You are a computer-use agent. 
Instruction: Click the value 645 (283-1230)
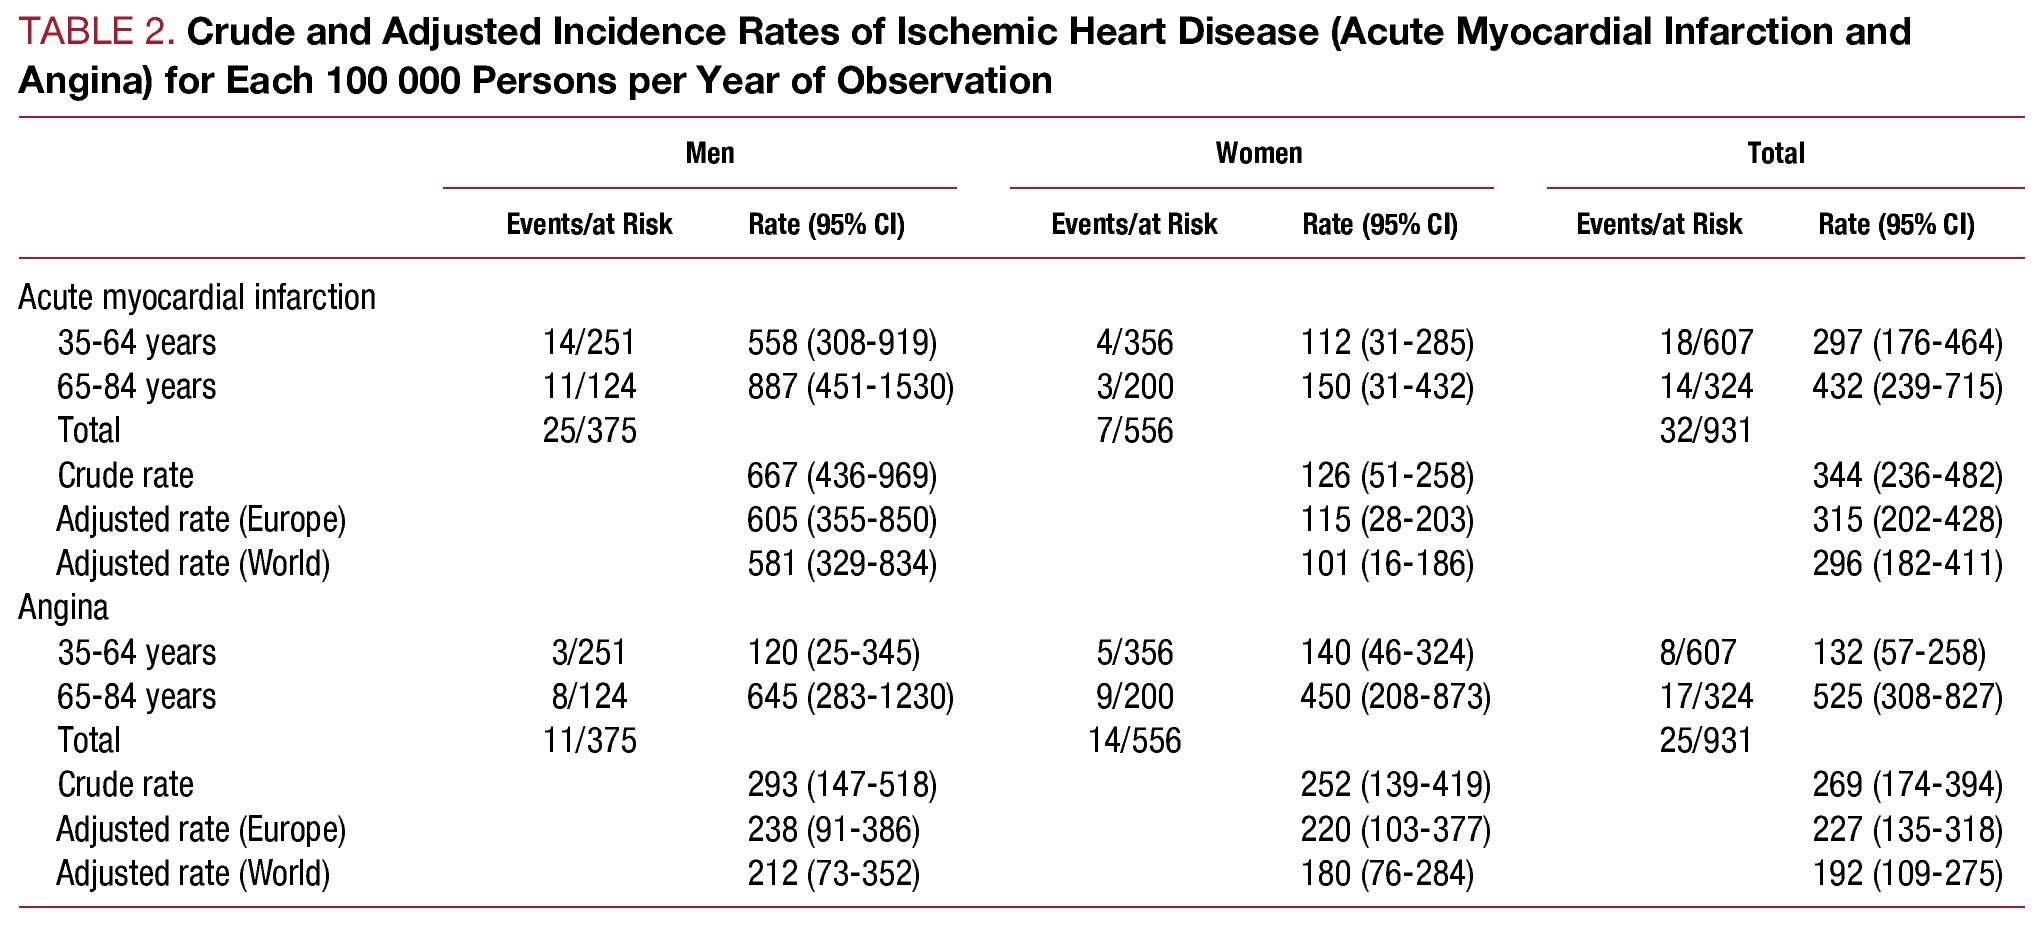pos(850,697)
